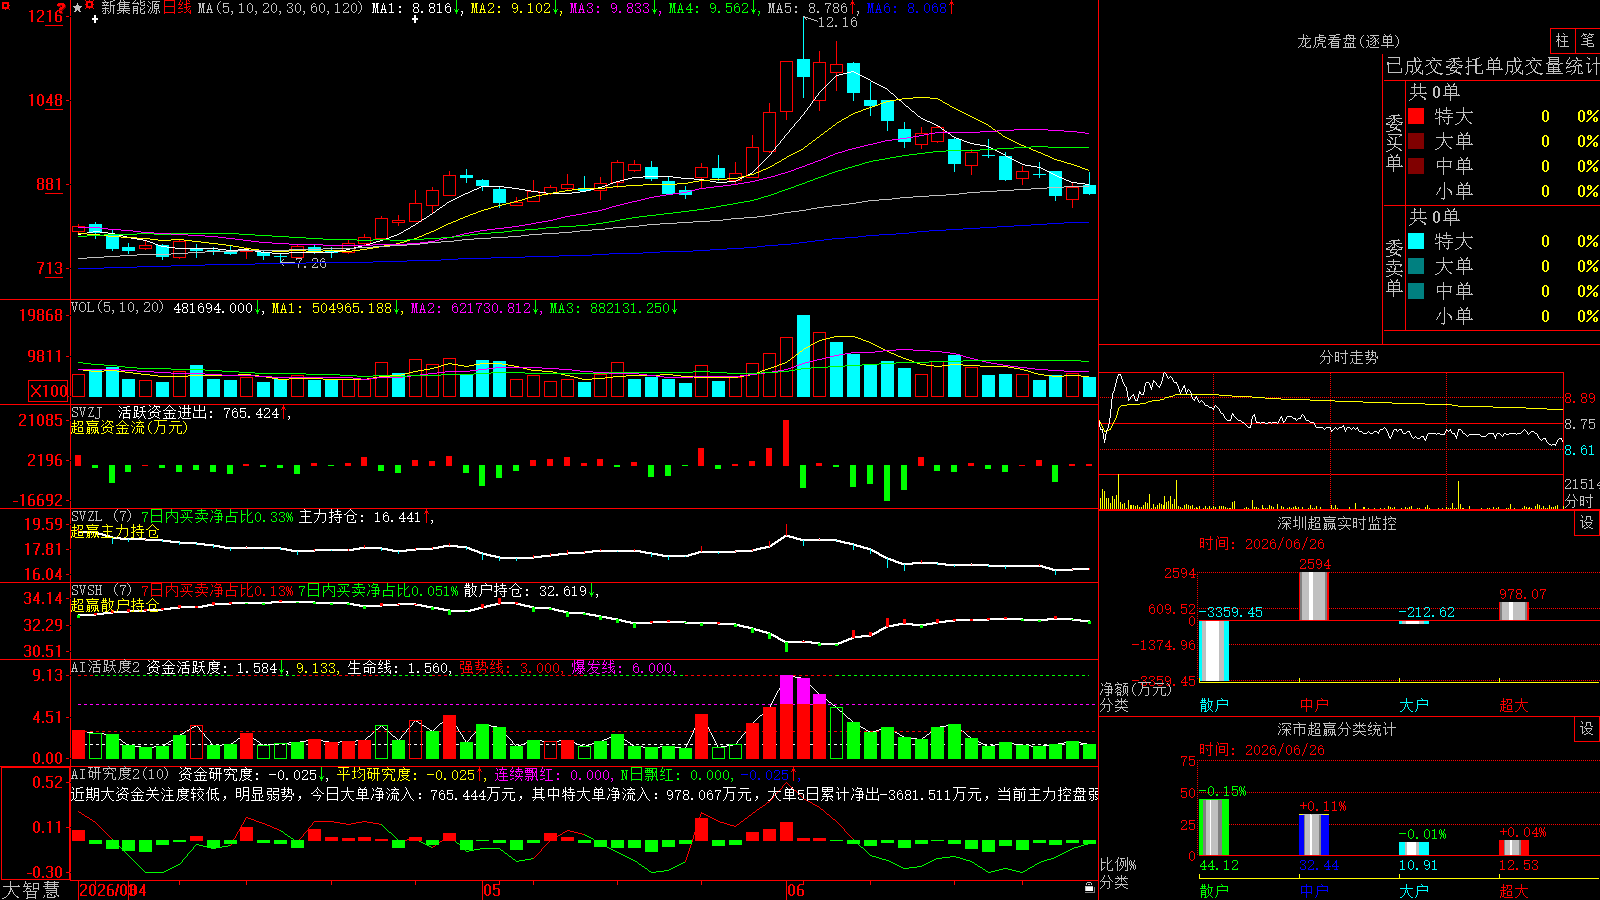The image size is (1600, 900).
Task: Click the 委卖单 section label
Action: (x=1394, y=267)
